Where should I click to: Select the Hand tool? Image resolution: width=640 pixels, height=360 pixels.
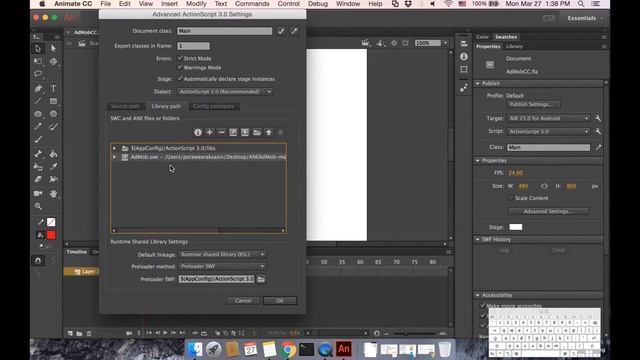(x=53, y=193)
